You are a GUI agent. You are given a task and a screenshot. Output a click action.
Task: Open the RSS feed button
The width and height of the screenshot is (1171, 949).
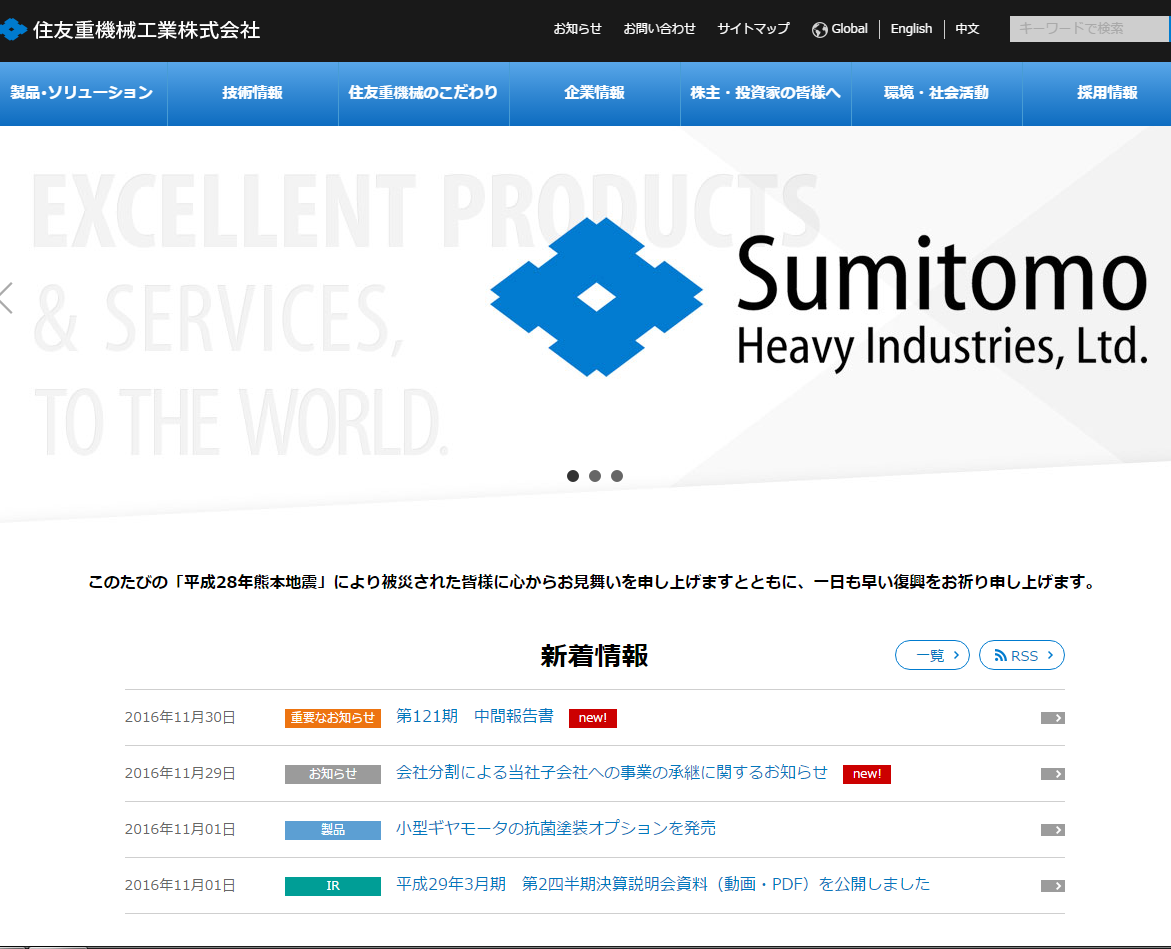coord(1021,656)
